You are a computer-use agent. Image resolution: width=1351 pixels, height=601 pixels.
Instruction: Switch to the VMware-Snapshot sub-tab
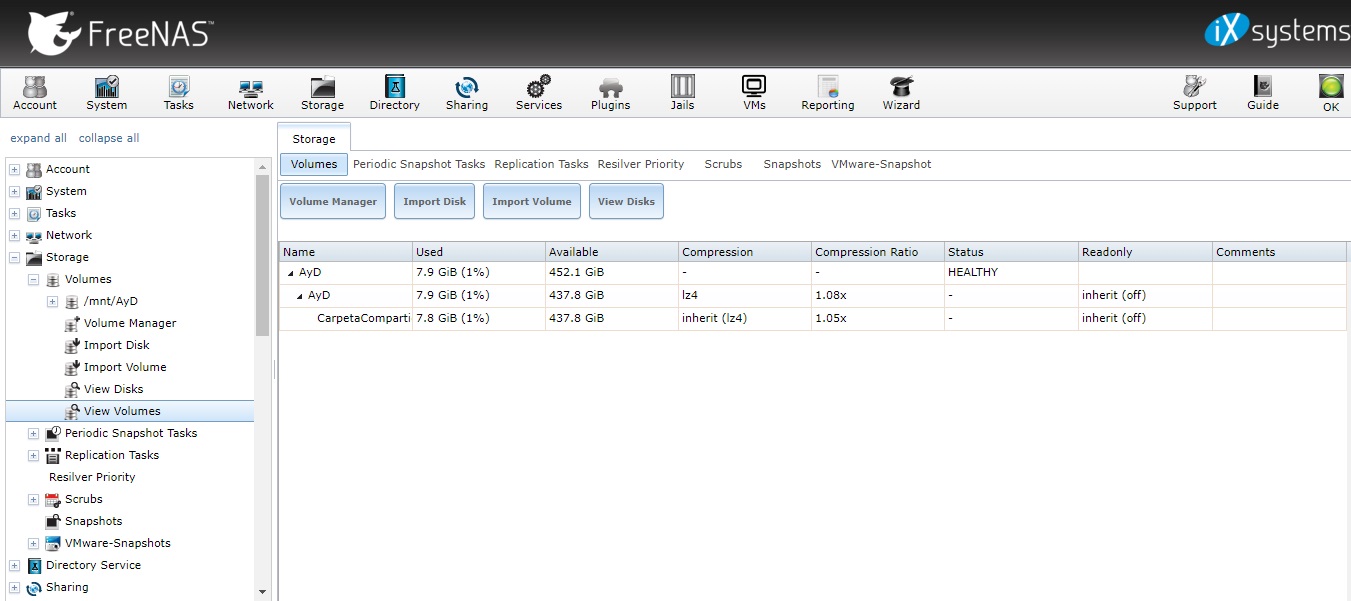click(881, 164)
